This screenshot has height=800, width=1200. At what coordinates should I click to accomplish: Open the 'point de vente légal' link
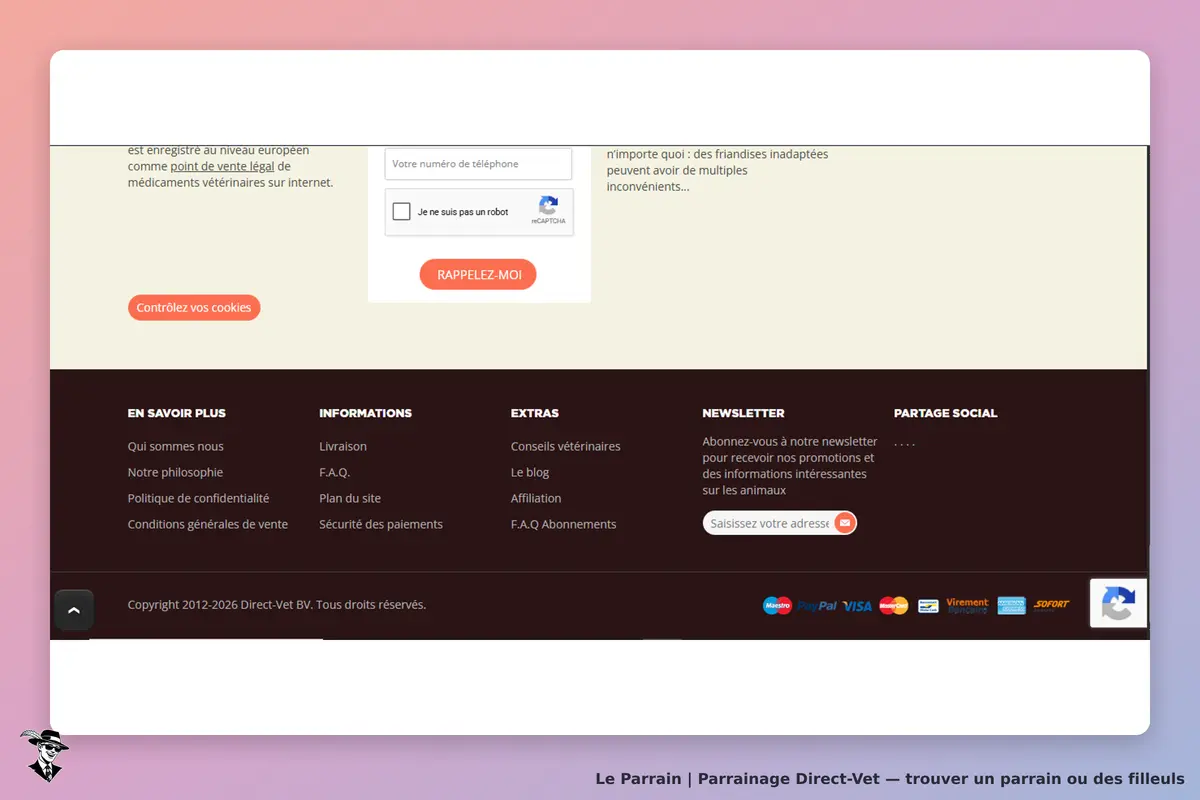coord(222,167)
